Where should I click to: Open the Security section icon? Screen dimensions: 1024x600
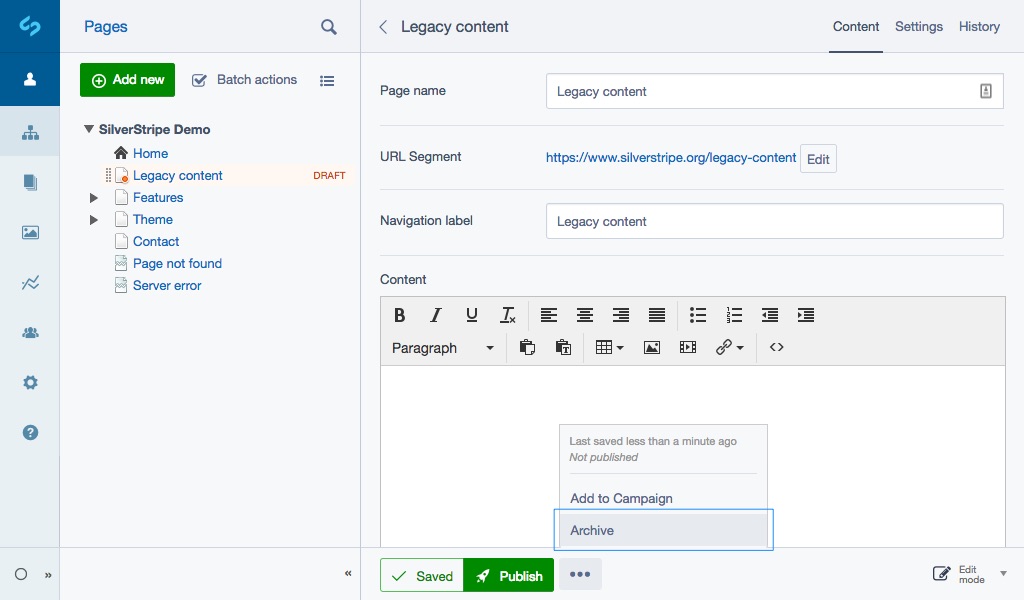[30, 332]
